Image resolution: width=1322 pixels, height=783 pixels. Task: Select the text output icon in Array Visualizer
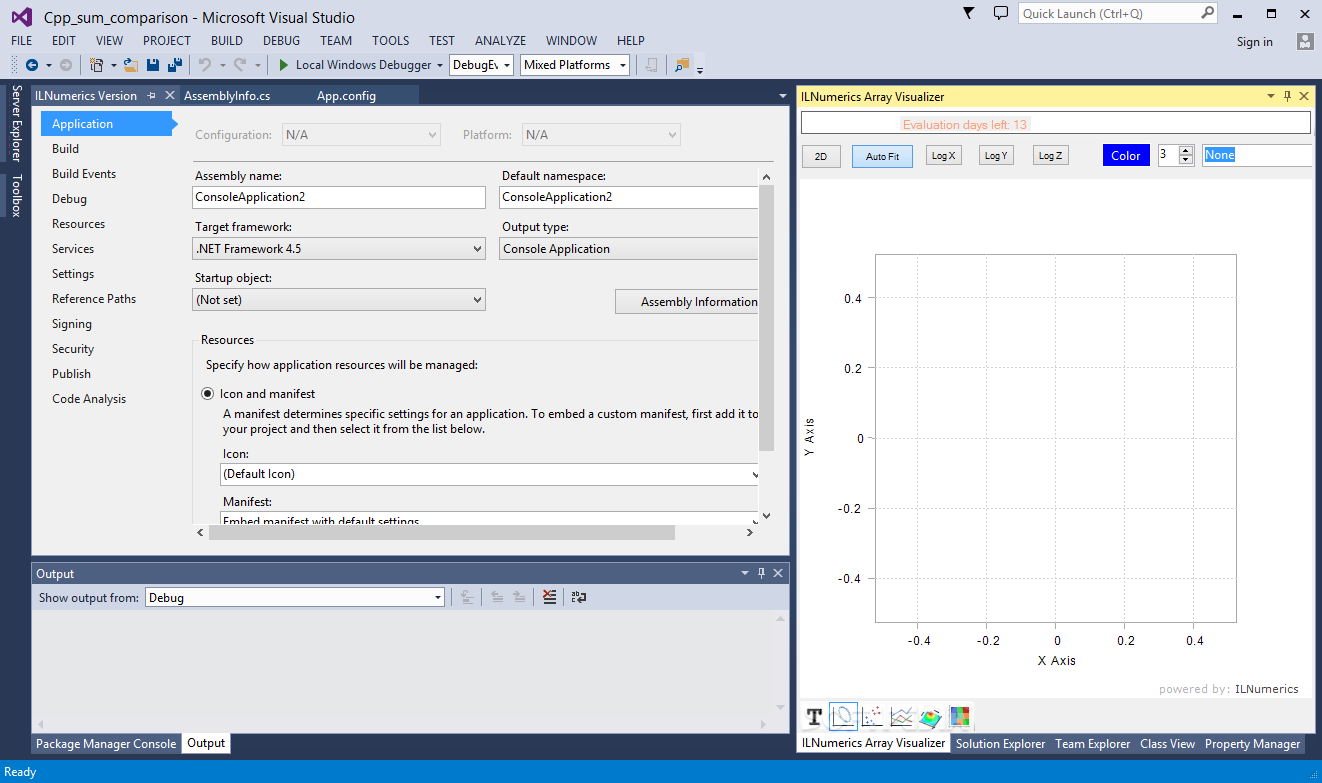coord(814,716)
